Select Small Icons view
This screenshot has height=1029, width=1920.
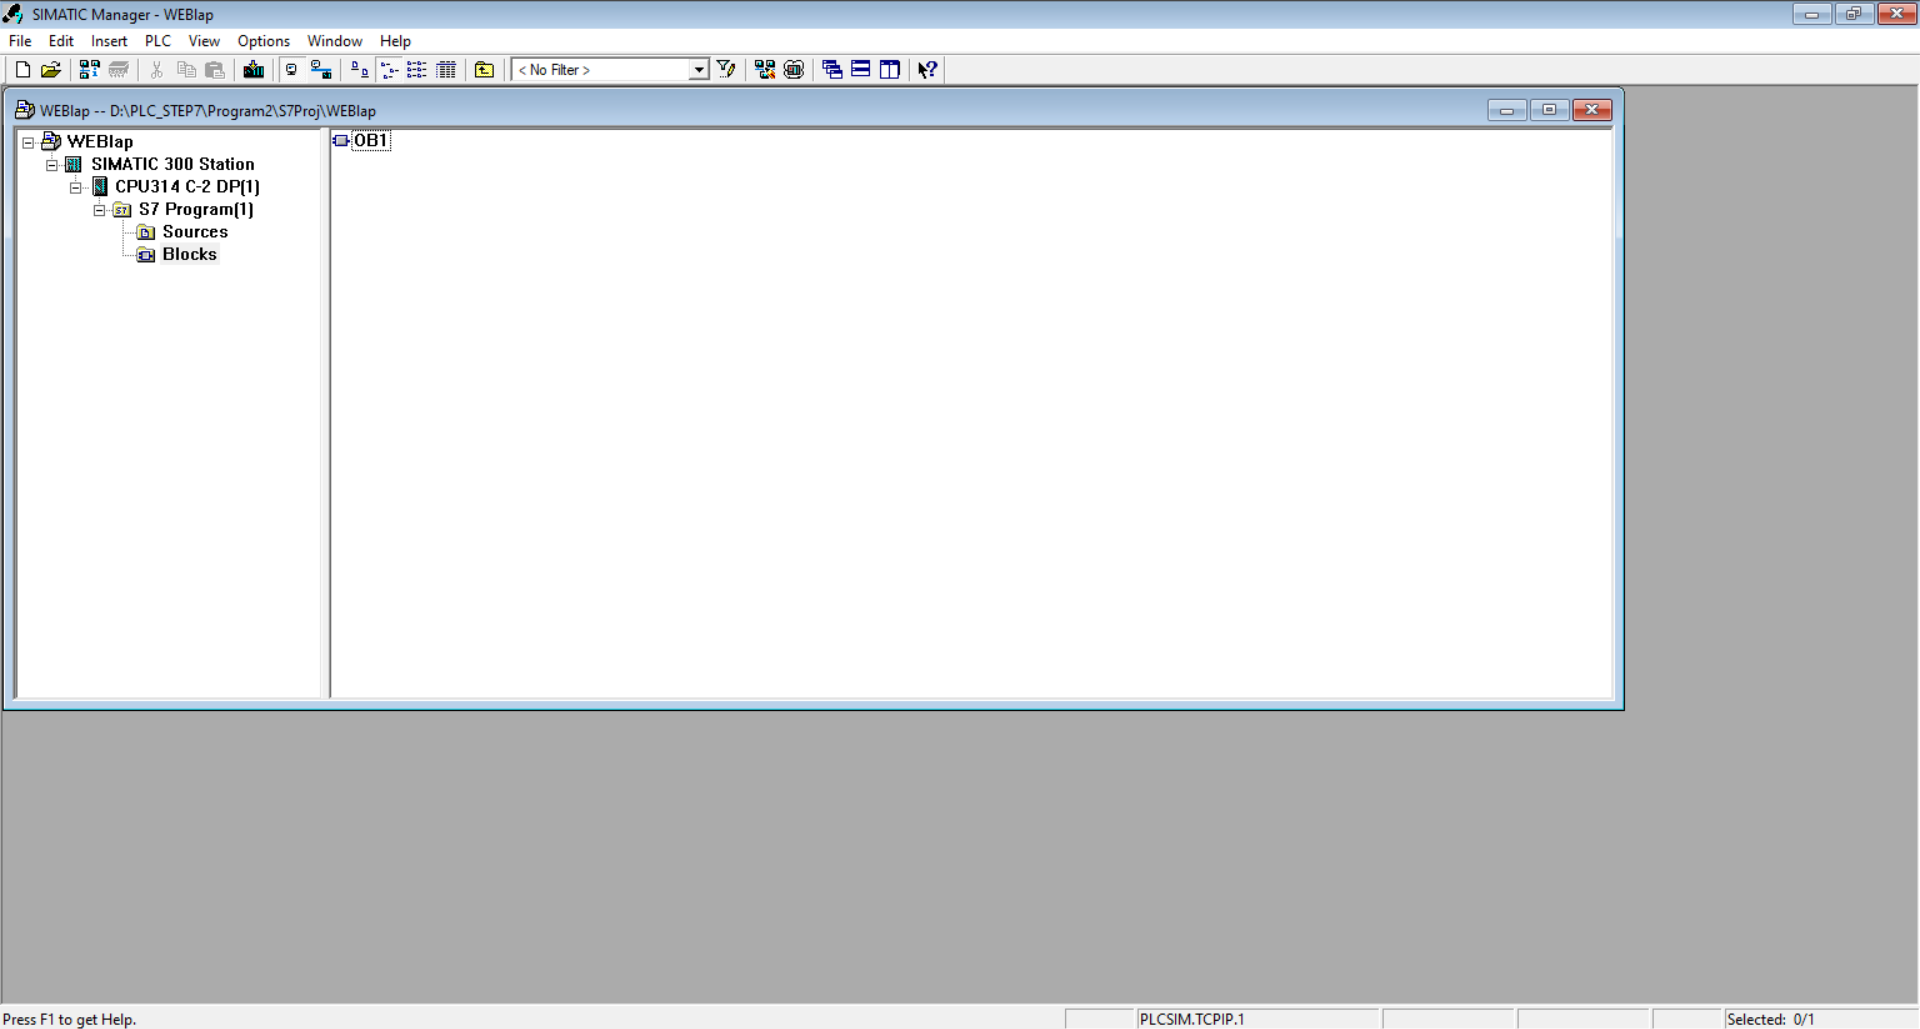point(389,69)
